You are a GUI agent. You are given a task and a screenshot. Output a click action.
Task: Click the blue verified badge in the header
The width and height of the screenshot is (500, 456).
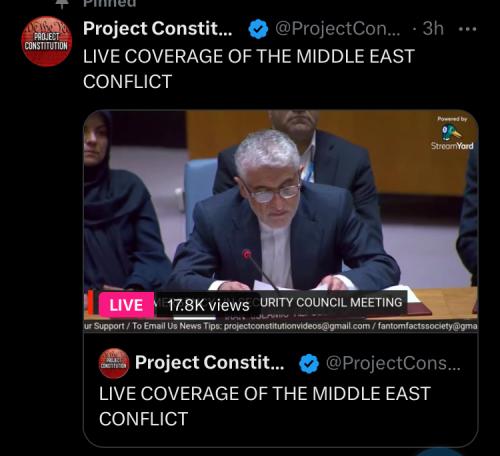(258, 29)
